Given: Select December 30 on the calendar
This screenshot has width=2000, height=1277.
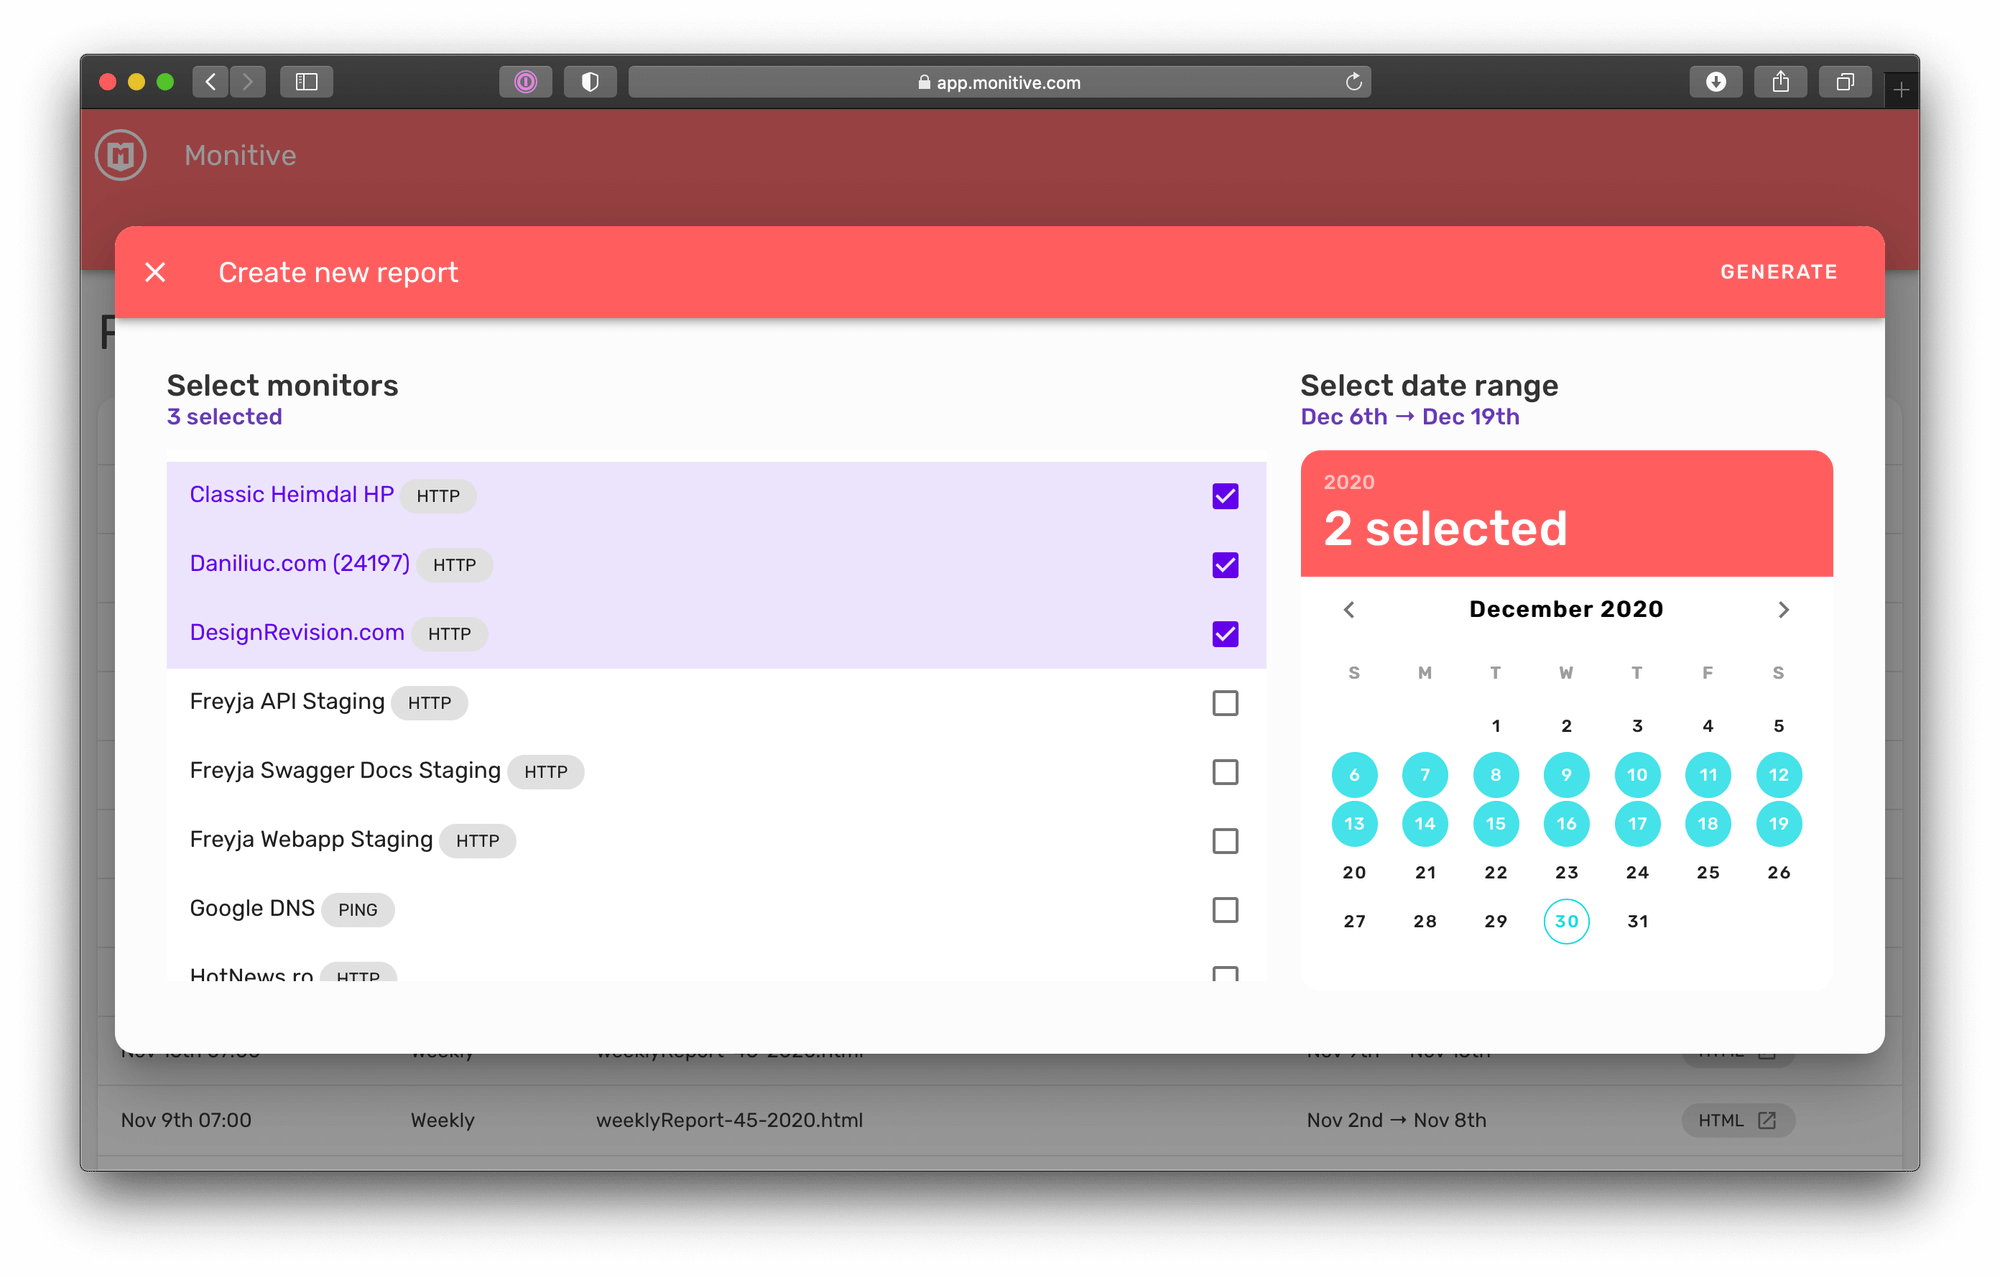Looking at the screenshot, I should (x=1566, y=921).
